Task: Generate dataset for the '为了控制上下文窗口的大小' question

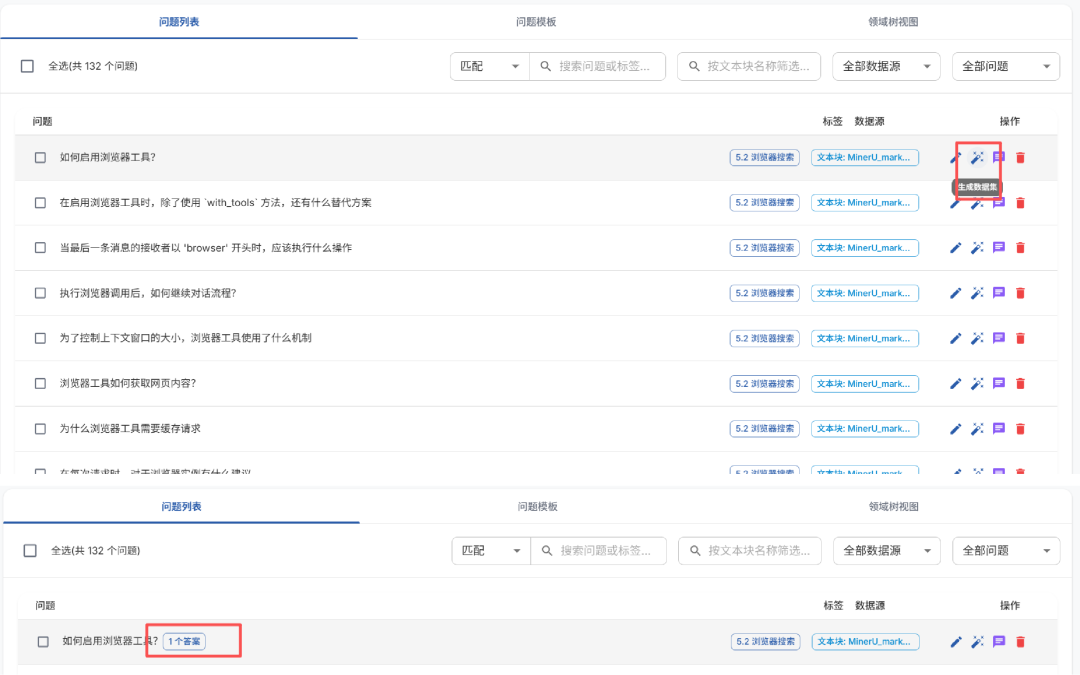Action: tap(977, 338)
